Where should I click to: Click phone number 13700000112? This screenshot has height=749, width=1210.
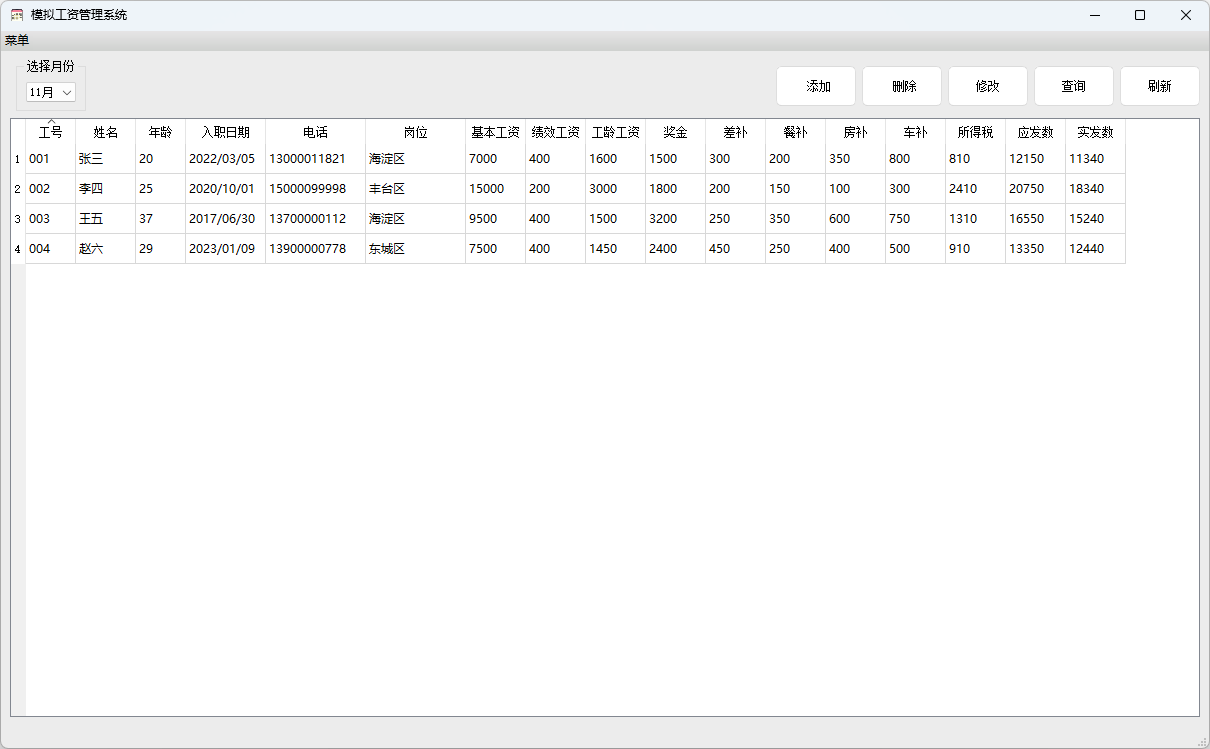click(316, 219)
